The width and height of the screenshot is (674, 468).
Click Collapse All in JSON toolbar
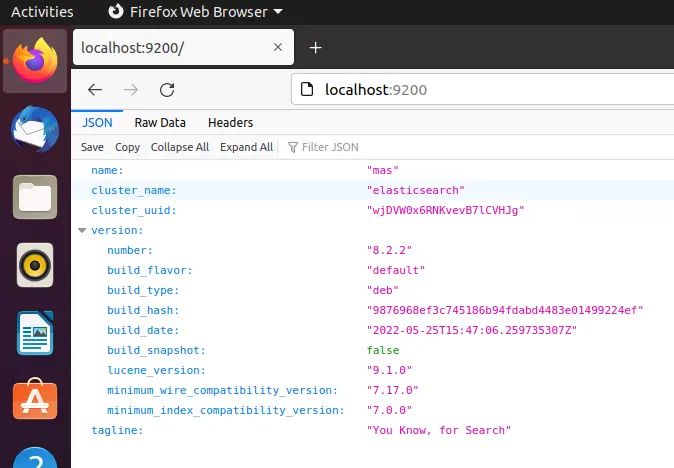(x=180, y=147)
